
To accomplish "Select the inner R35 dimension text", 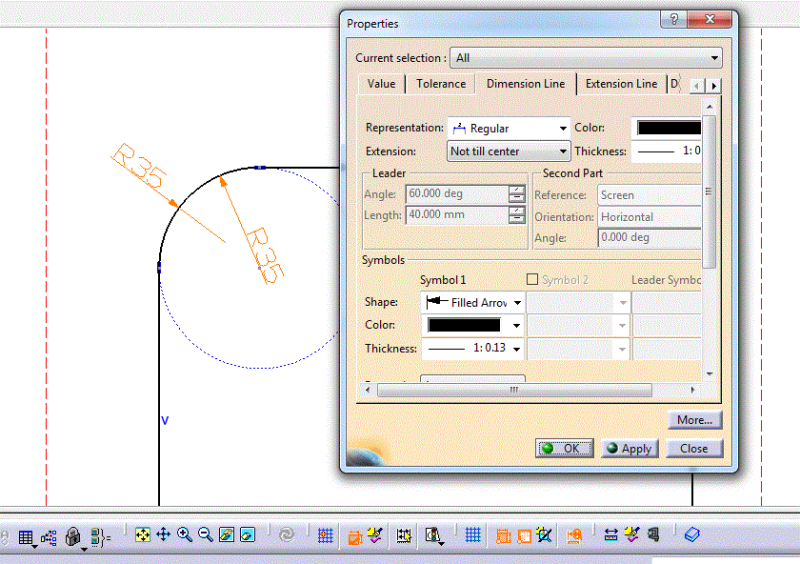I will [265, 255].
